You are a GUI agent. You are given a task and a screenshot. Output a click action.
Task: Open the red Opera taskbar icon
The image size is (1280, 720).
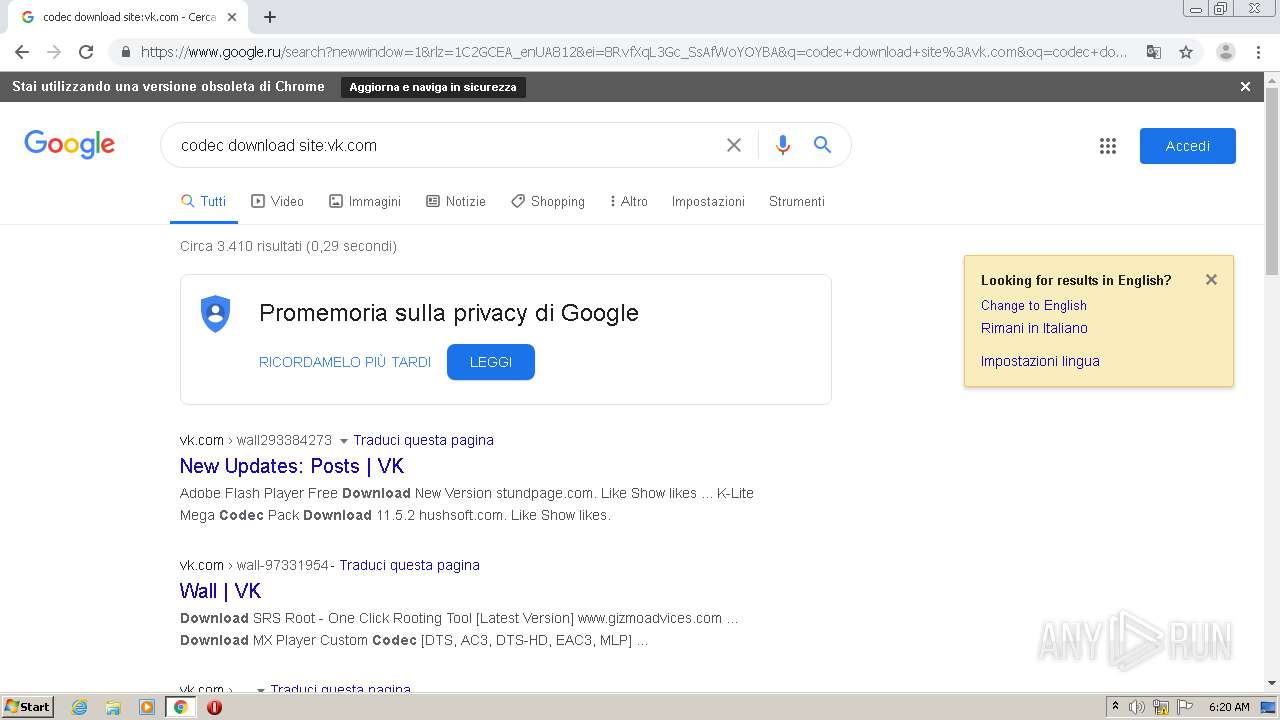click(214, 707)
